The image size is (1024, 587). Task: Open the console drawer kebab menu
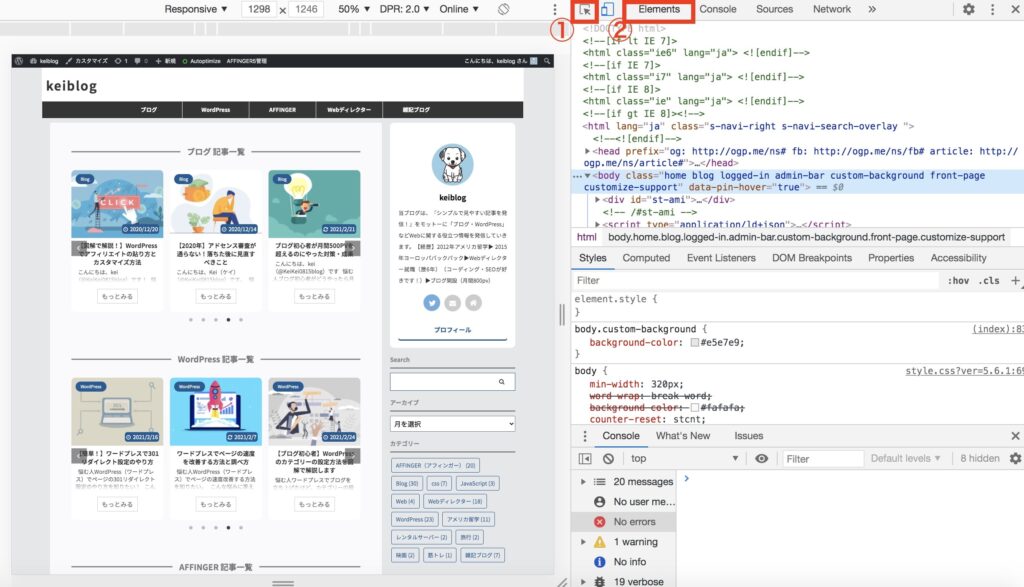(584, 436)
